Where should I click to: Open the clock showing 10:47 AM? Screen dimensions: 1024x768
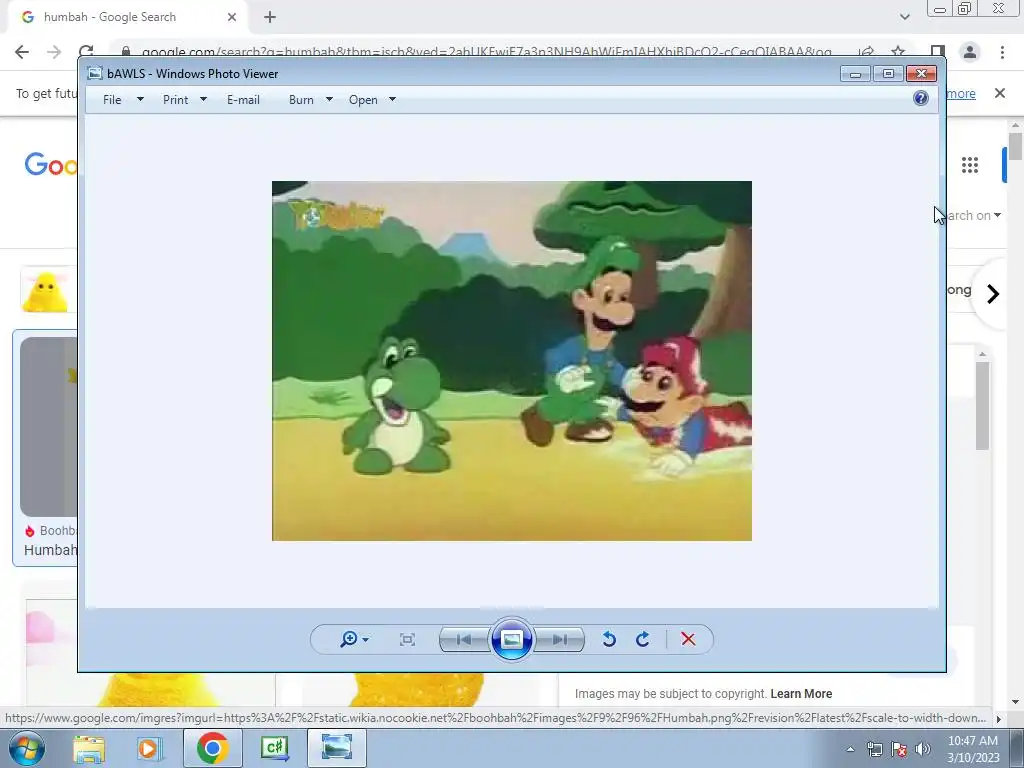coord(973,749)
